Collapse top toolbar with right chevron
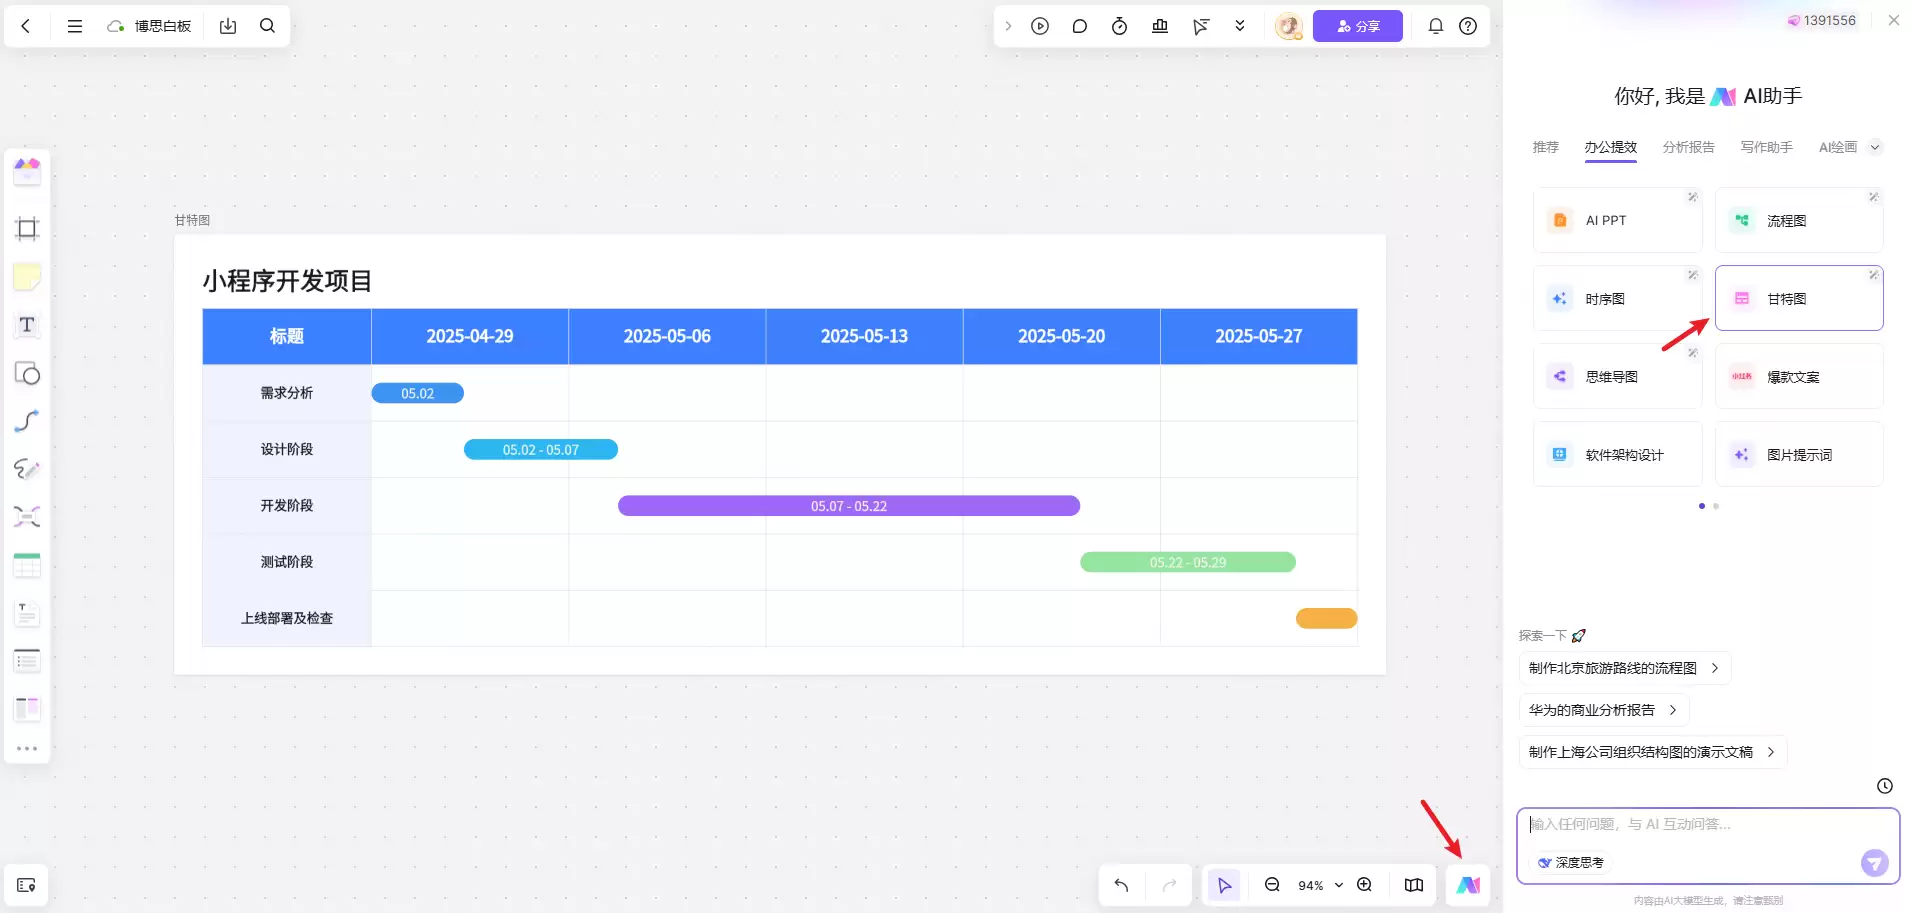1911x913 pixels. tap(1008, 26)
